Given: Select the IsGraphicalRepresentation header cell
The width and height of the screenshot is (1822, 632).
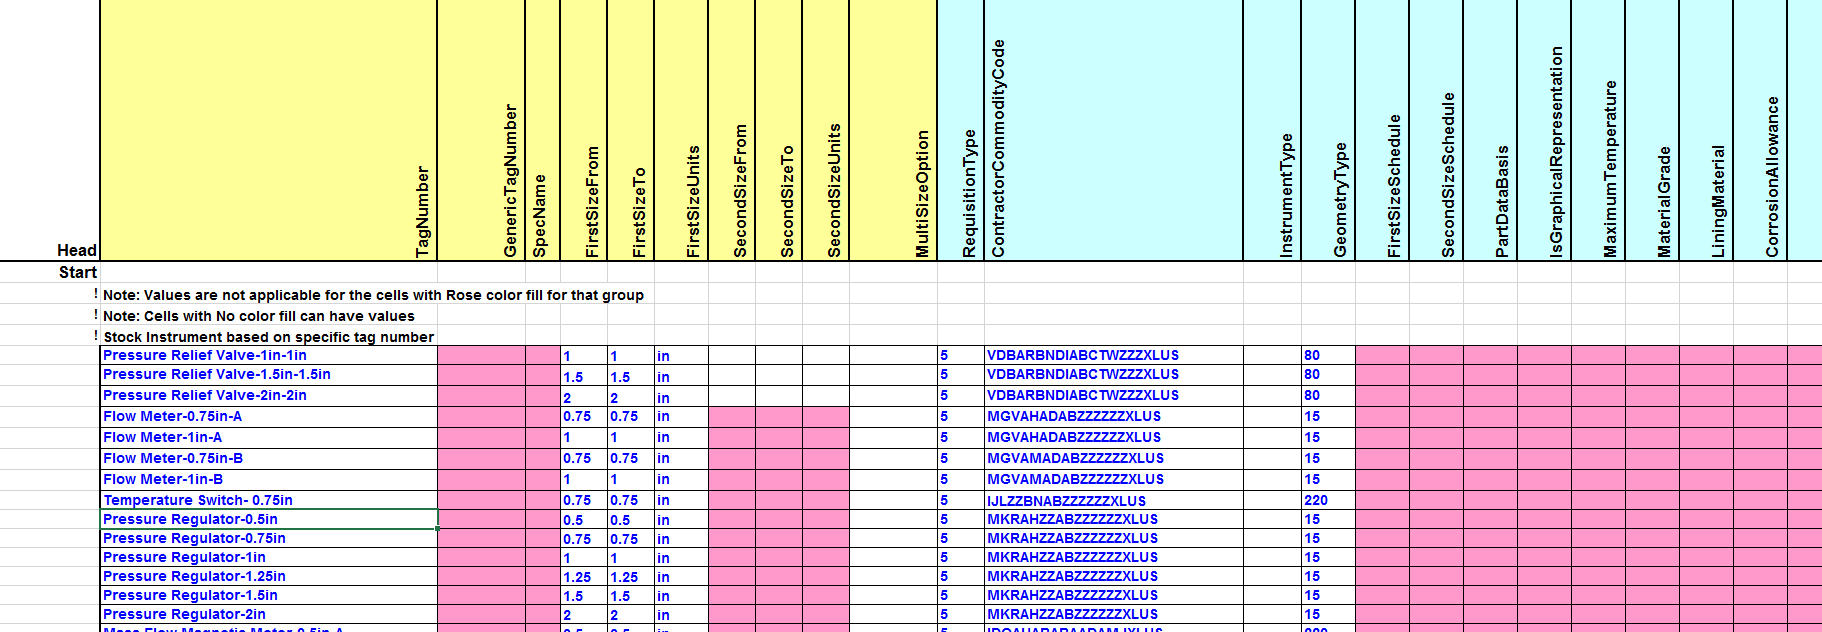Looking at the screenshot, I should coord(1544,130).
